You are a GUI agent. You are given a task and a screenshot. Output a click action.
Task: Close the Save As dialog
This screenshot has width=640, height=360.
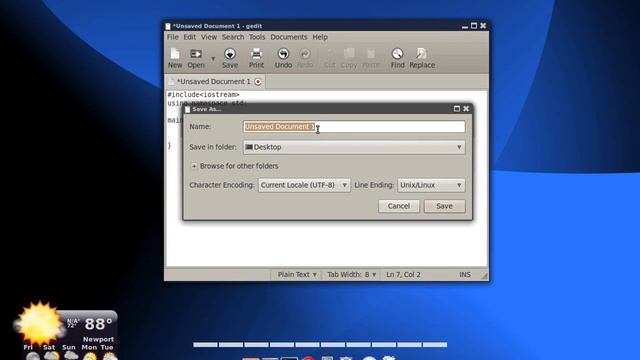[x=466, y=109]
